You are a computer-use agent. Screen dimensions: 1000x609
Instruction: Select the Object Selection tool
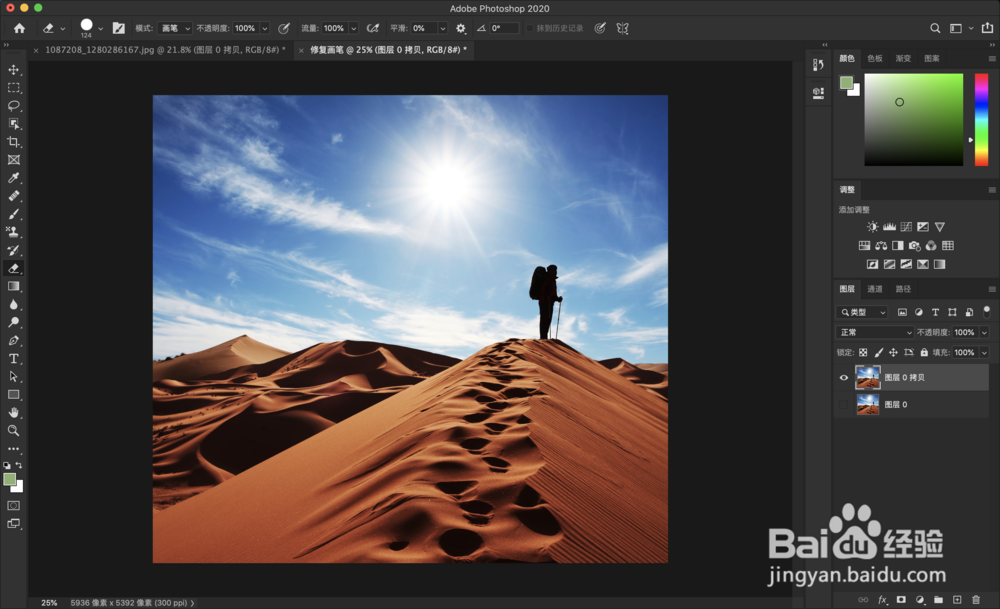coord(13,124)
